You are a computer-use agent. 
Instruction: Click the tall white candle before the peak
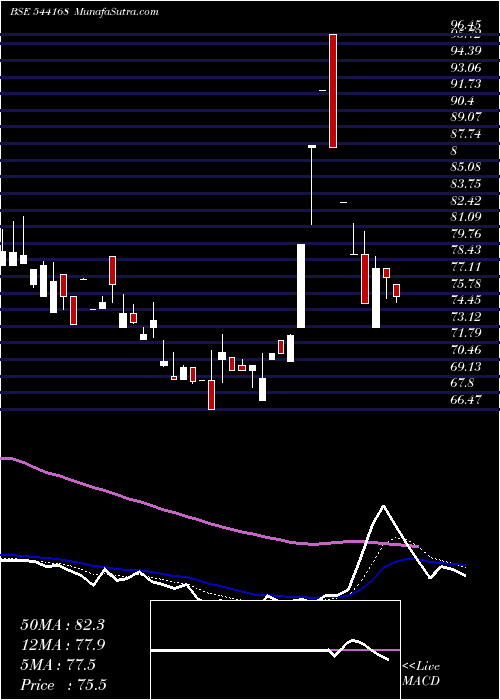coord(301,286)
